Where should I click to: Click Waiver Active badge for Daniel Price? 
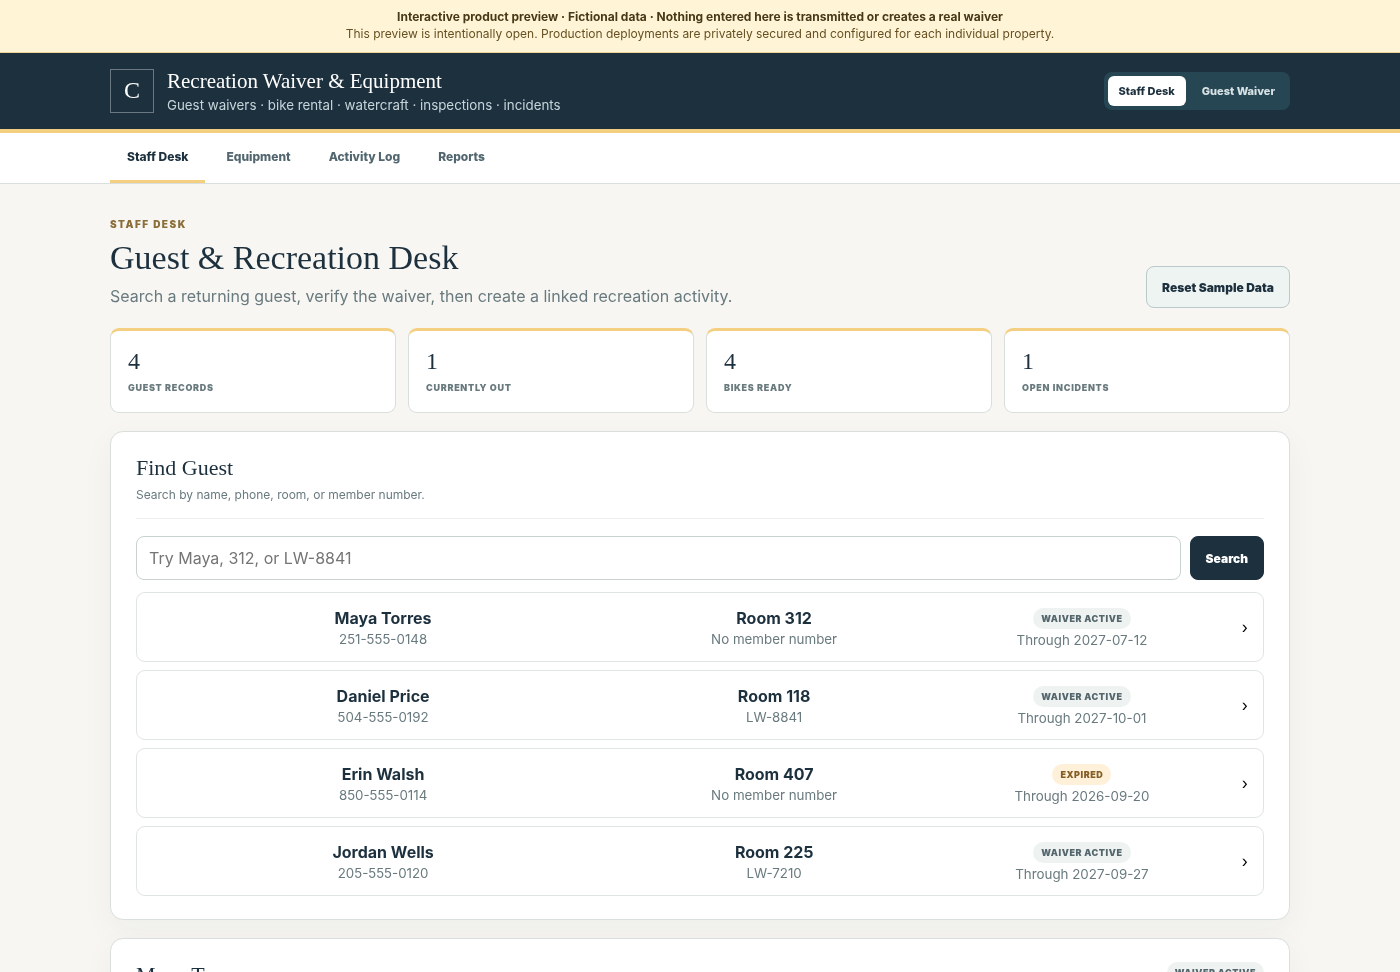coord(1082,696)
